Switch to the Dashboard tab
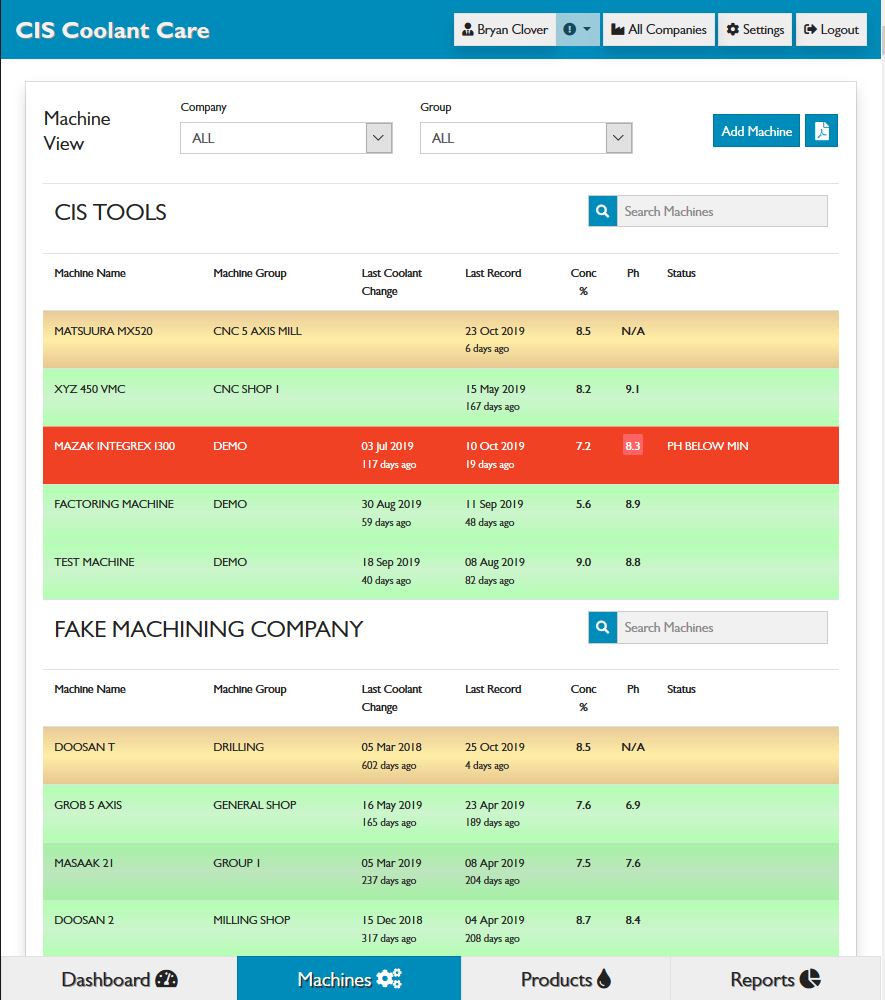 tap(119, 979)
